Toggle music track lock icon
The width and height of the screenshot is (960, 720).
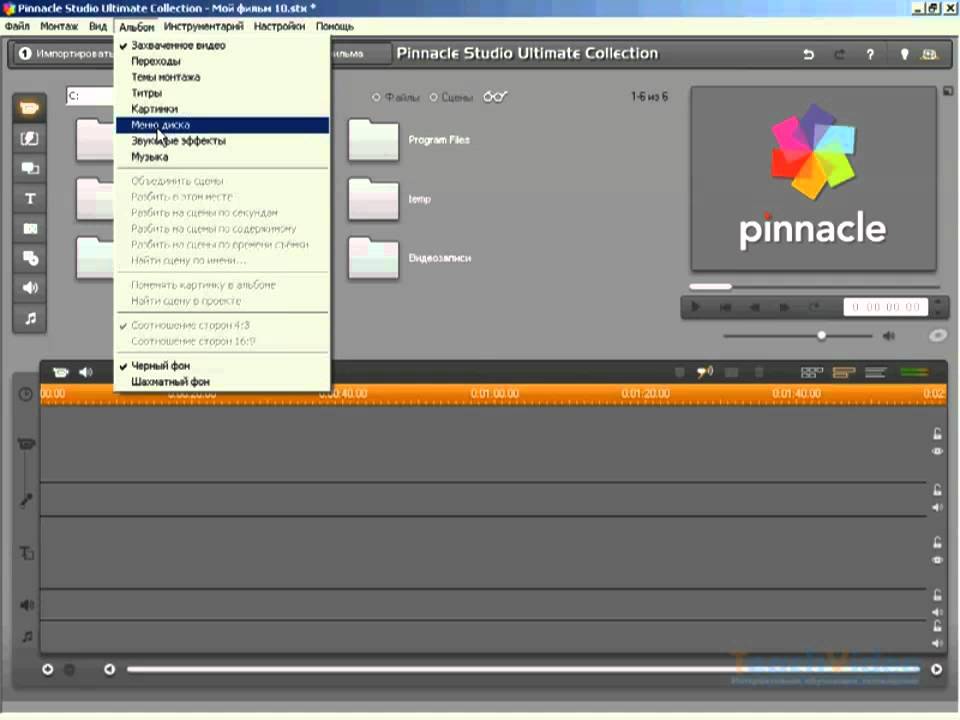(x=937, y=626)
